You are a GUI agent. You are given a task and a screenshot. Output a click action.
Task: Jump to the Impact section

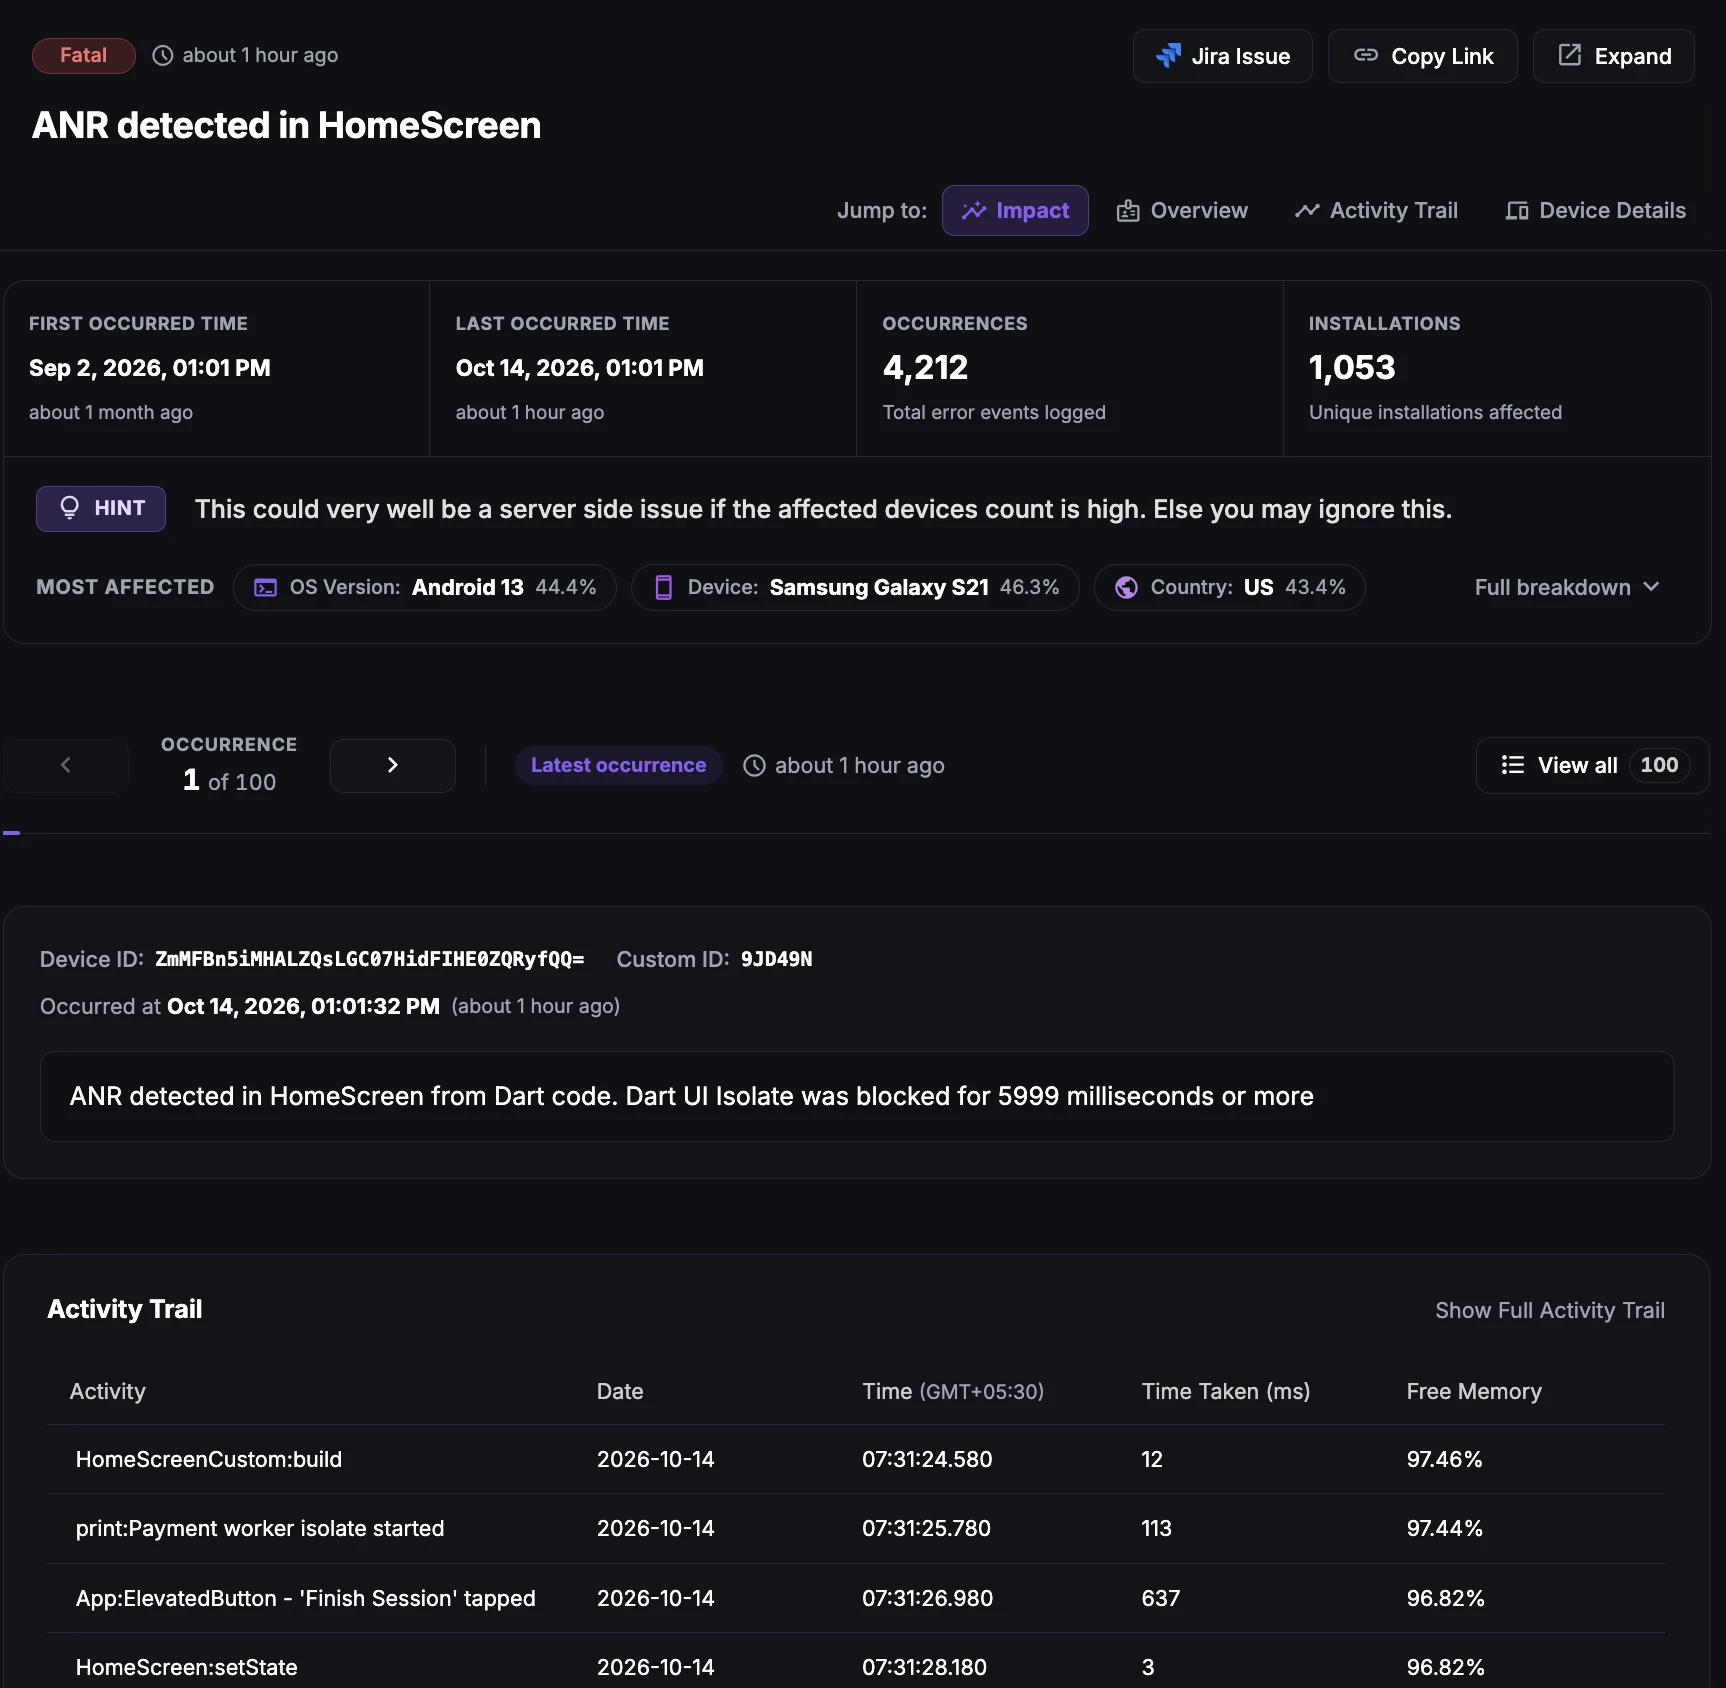[1015, 210]
